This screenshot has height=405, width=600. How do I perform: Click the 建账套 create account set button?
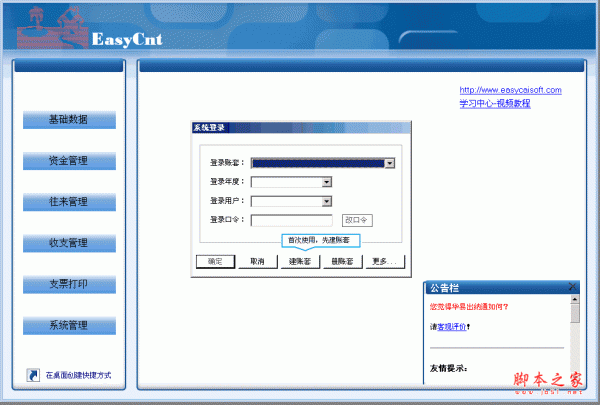[300, 261]
